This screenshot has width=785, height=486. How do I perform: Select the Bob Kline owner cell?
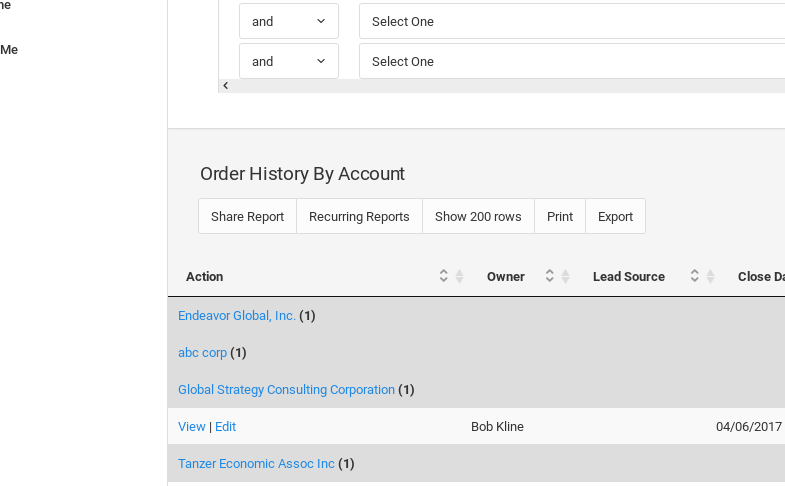click(497, 427)
